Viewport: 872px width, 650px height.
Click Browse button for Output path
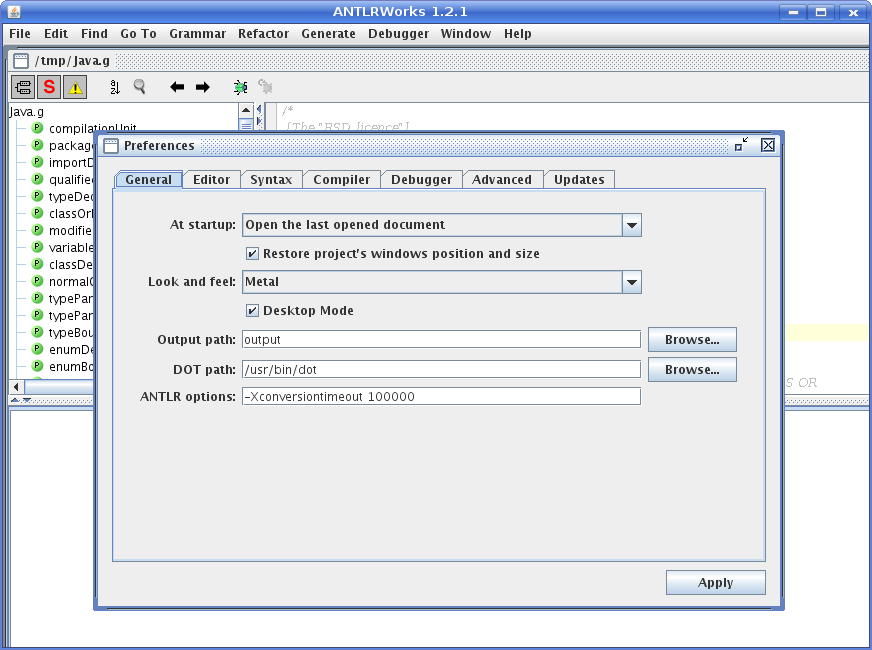(x=692, y=340)
